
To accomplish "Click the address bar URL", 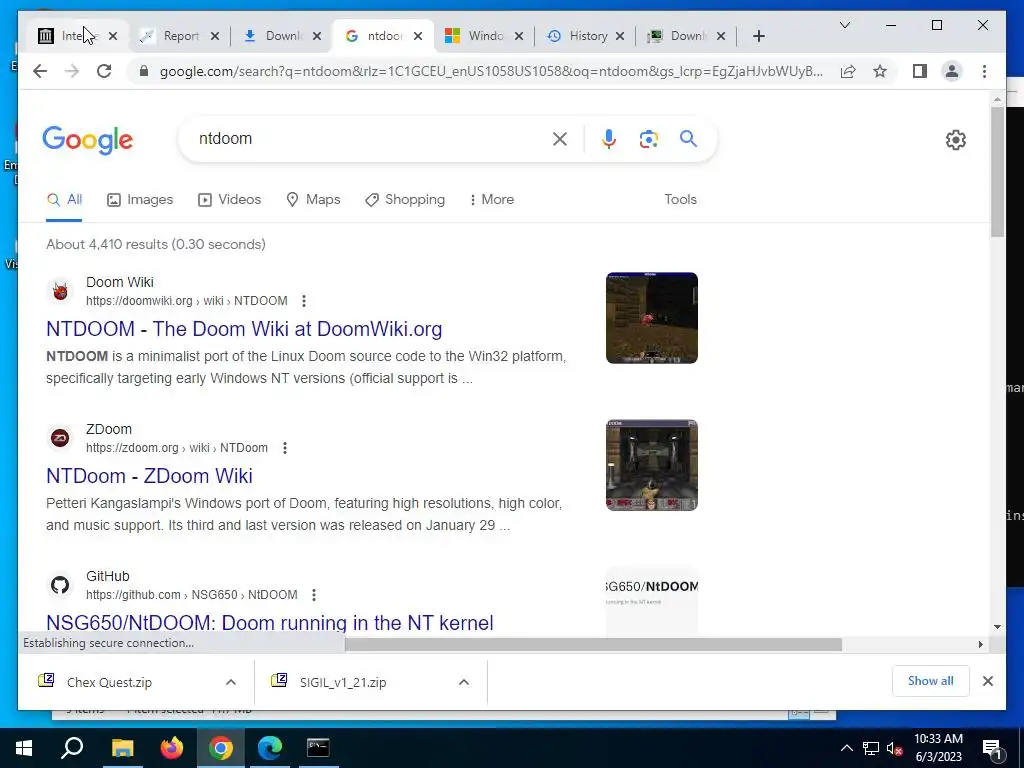I will [491, 71].
